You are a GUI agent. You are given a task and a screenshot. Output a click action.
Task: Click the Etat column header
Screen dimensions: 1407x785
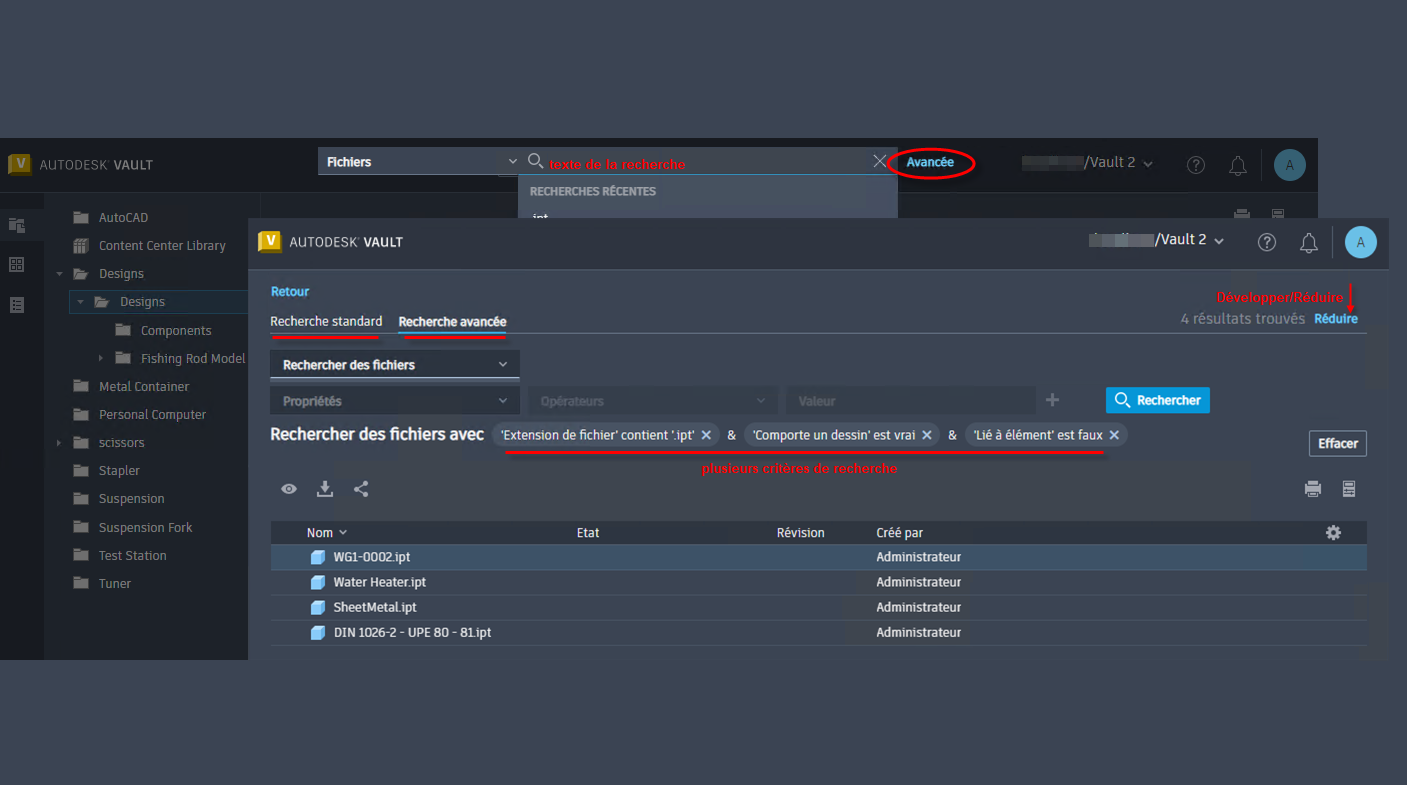tap(588, 533)
